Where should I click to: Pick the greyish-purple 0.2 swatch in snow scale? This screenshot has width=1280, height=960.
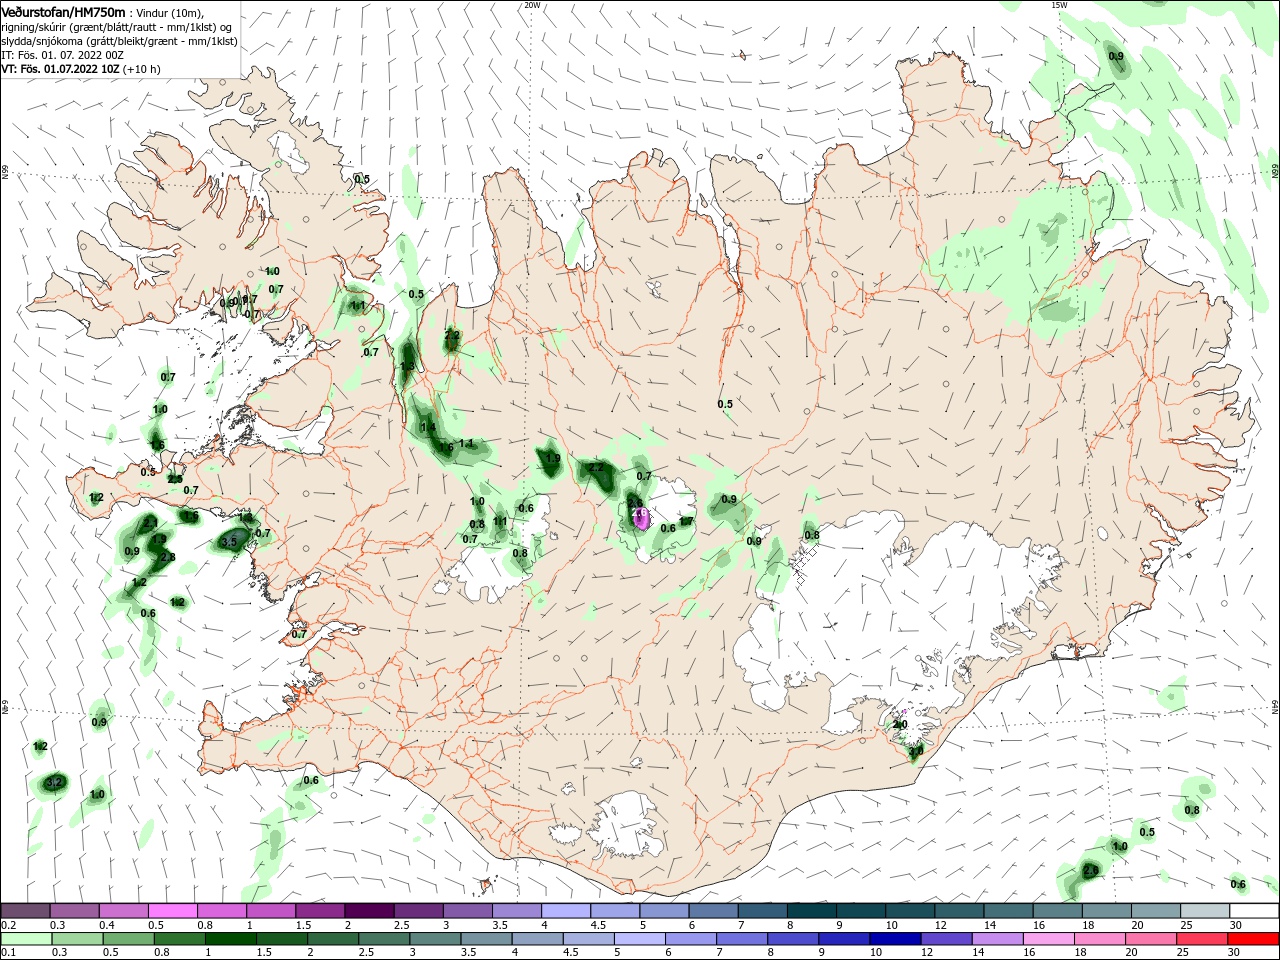click(x=25, y=911)
